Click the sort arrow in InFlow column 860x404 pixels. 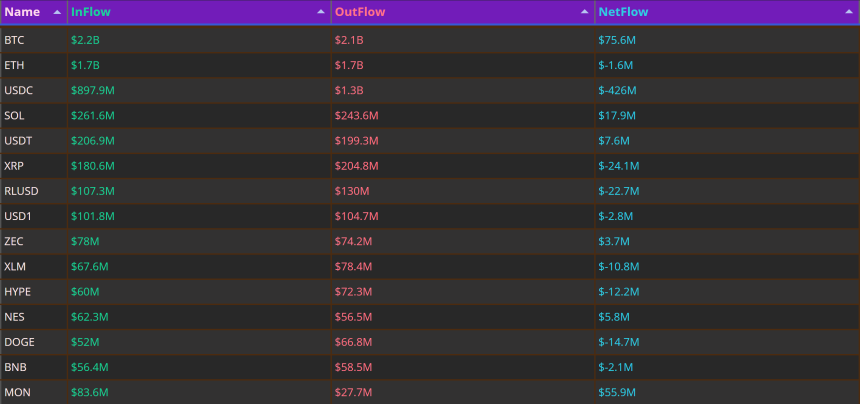pos(321,12)
